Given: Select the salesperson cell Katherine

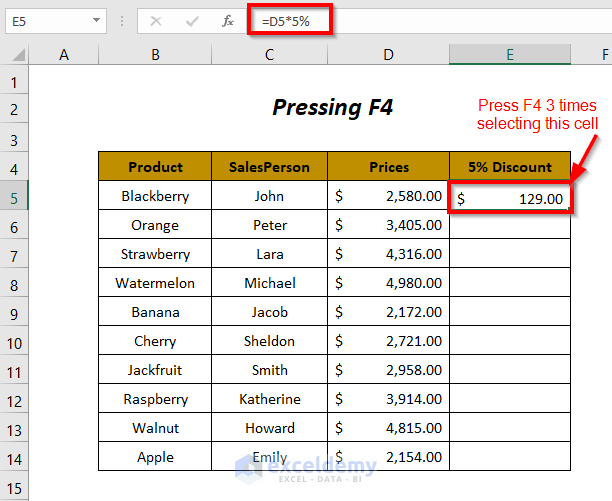Looking at the screenshot, I should click(269, 399).
